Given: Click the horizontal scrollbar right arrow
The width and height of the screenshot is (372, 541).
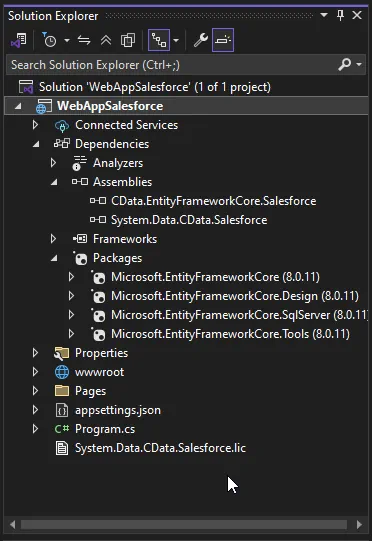Looking at the screenshot, I should [359, 525].
